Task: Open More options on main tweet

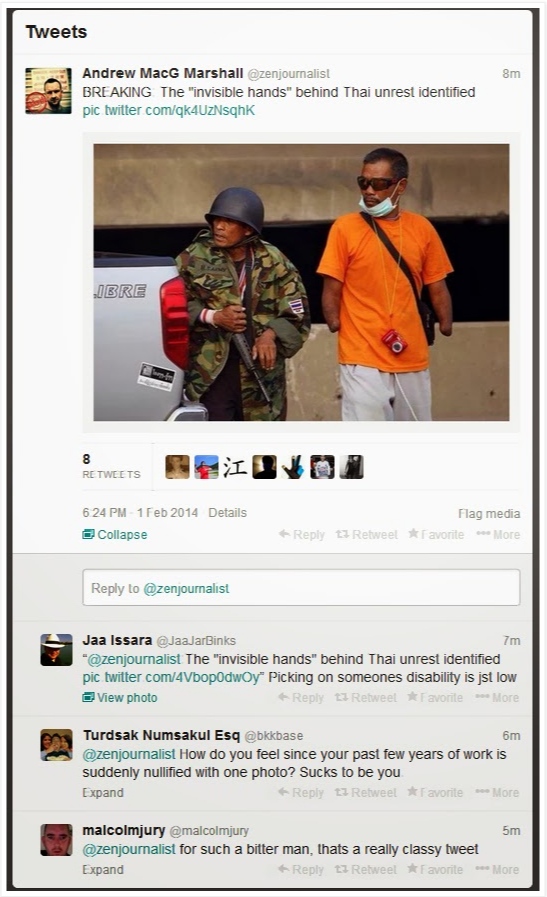Action: click(x=498, y=534)
